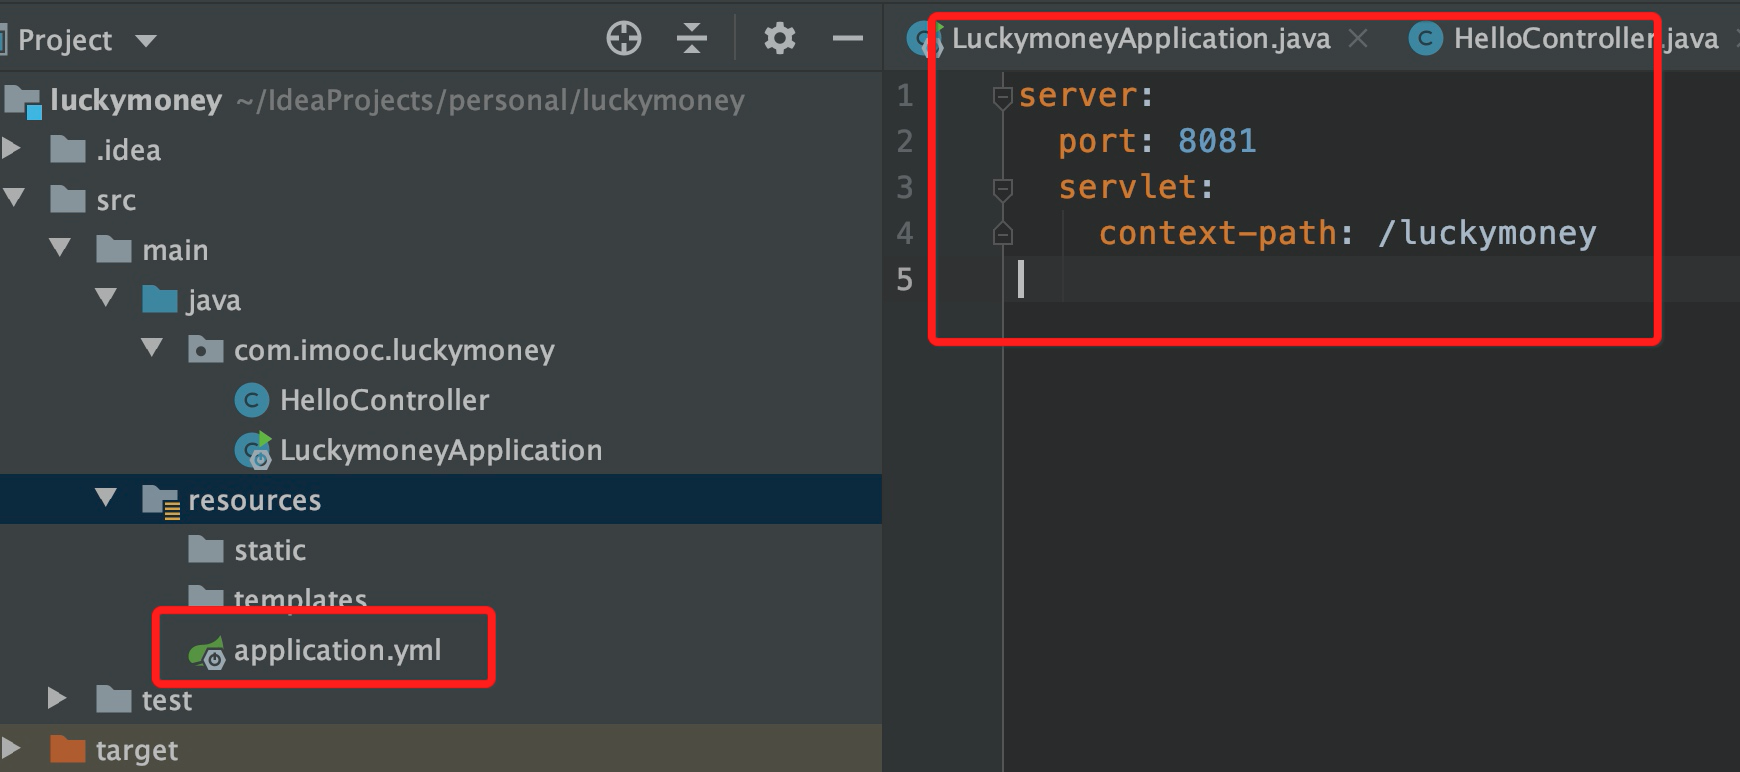Select the templates folder
1740x772 pixels.
pos(300,598)
